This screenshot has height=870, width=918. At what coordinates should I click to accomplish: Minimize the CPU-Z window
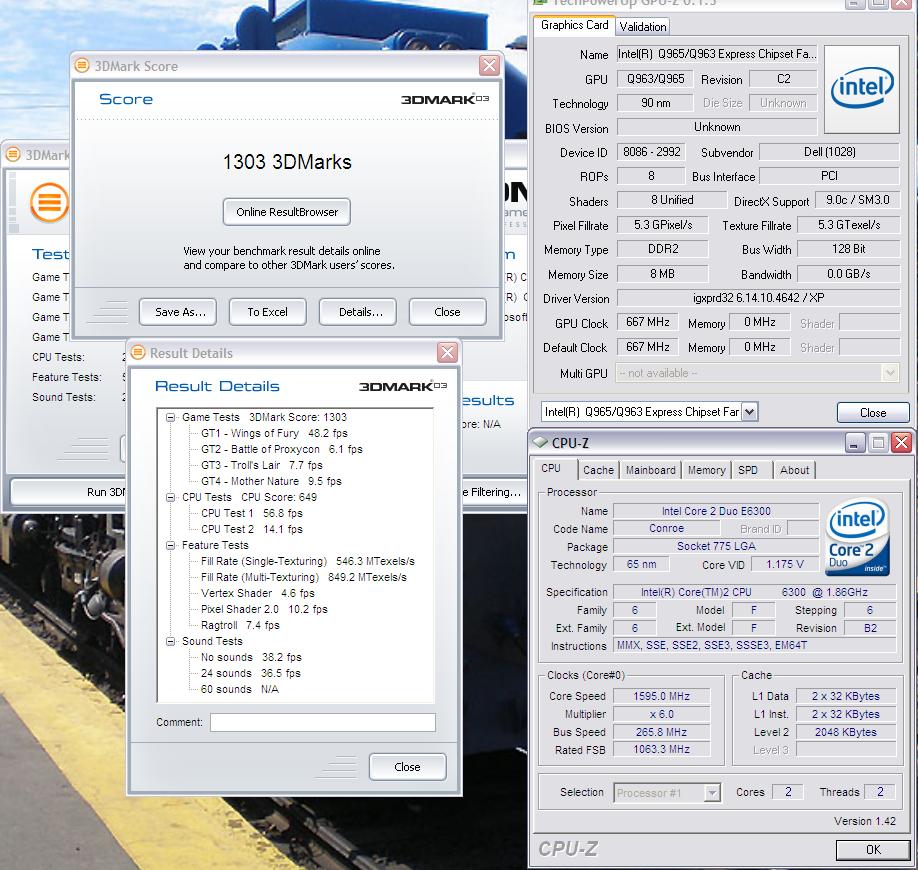pyautogui.click(x=855, y=443)
